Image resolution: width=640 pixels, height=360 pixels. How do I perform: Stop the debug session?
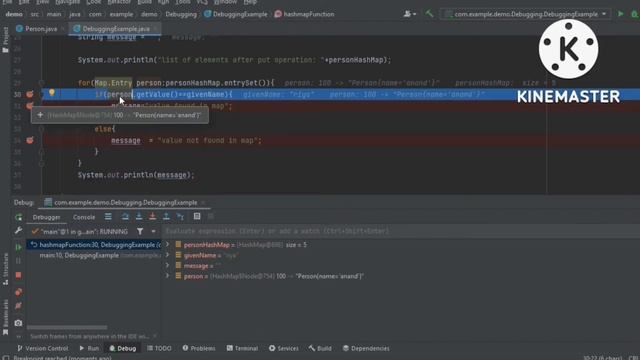click(18, 275)
